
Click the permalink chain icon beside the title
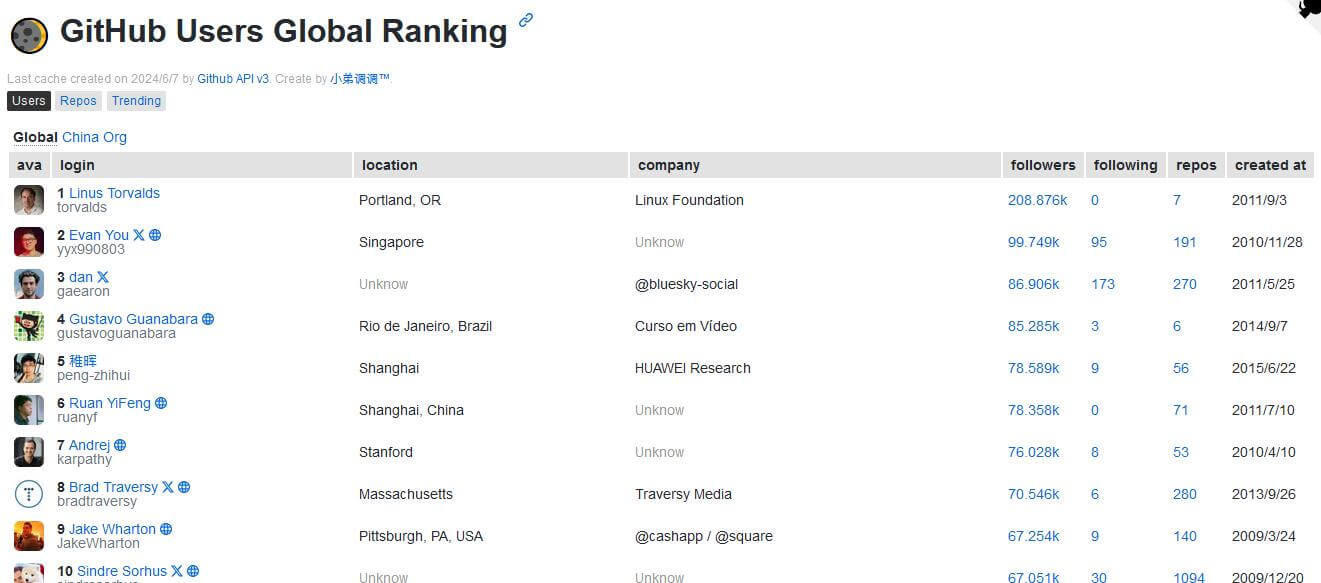525,19
